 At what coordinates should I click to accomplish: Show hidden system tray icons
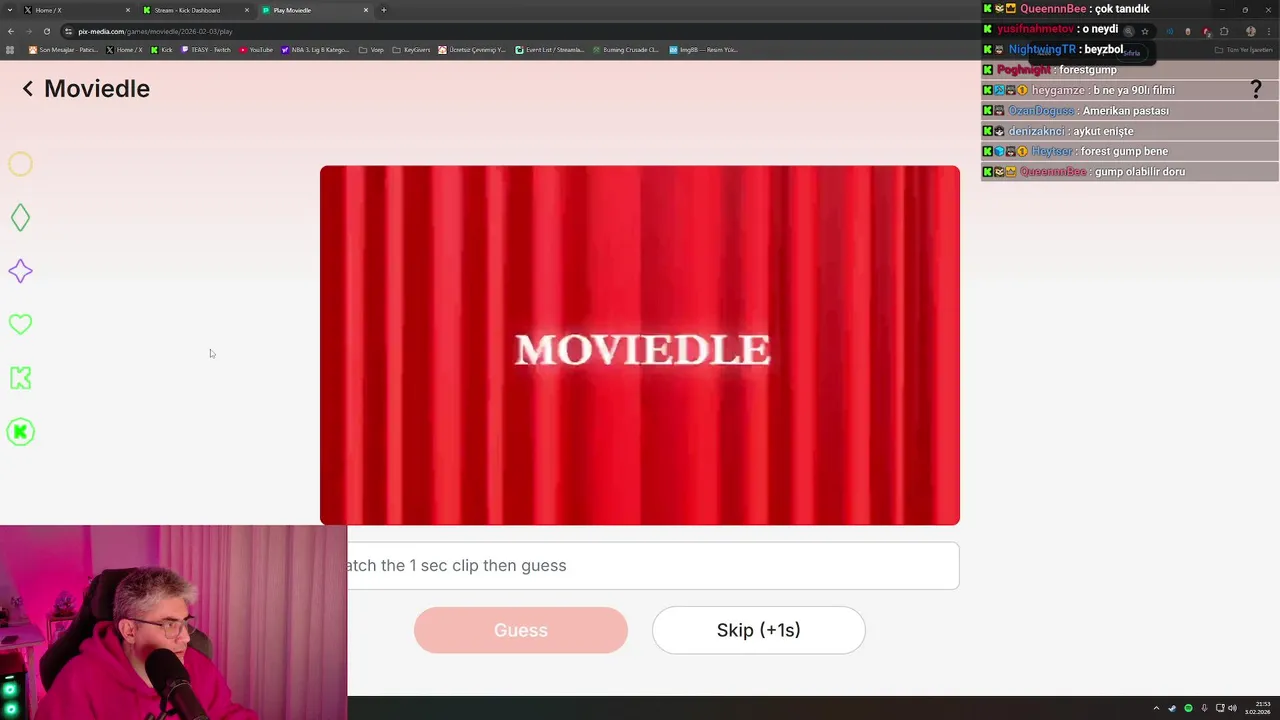click(1156, 708)
